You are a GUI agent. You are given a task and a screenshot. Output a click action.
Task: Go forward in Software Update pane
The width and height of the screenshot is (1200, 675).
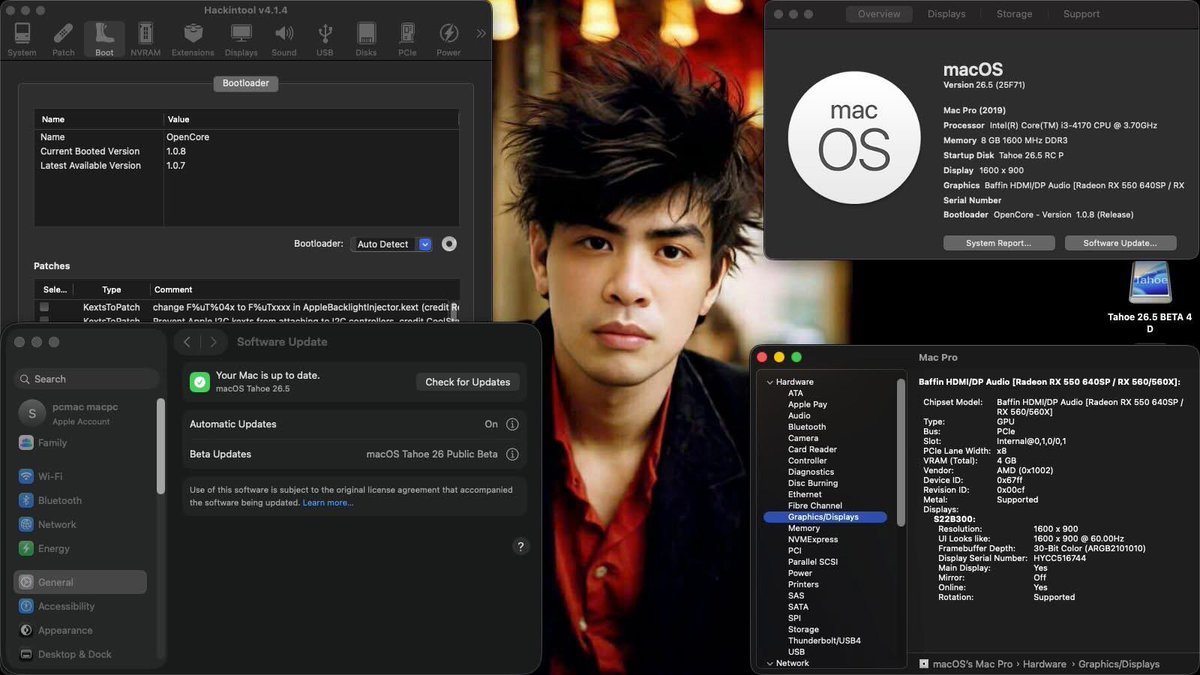(x=213, y=342)
